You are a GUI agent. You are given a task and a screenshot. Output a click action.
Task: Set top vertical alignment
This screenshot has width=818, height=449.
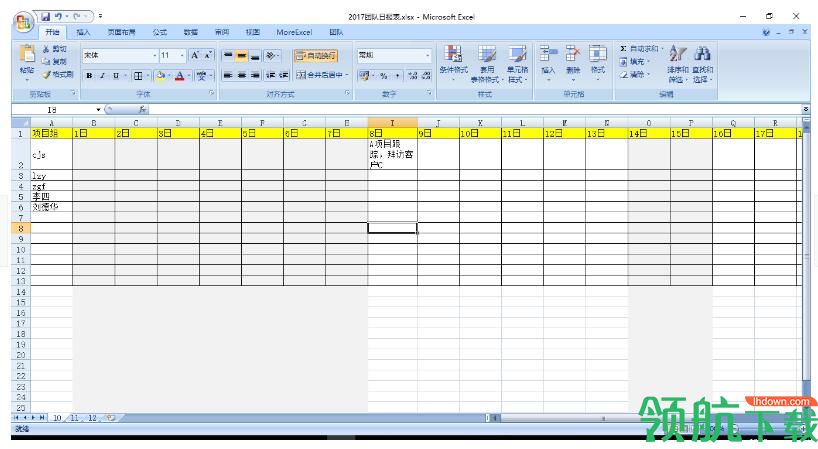tap(228, 55)
